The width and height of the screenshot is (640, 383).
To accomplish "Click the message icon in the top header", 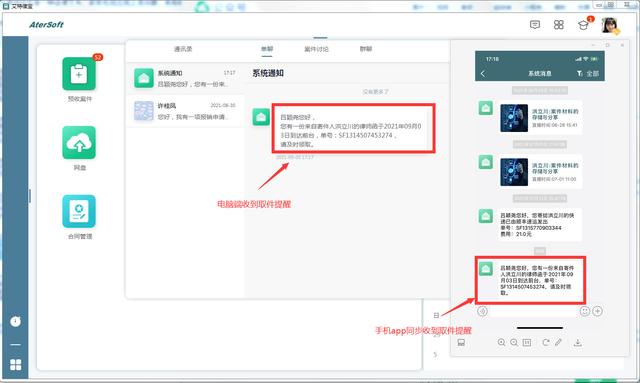I will click(535, 25).
